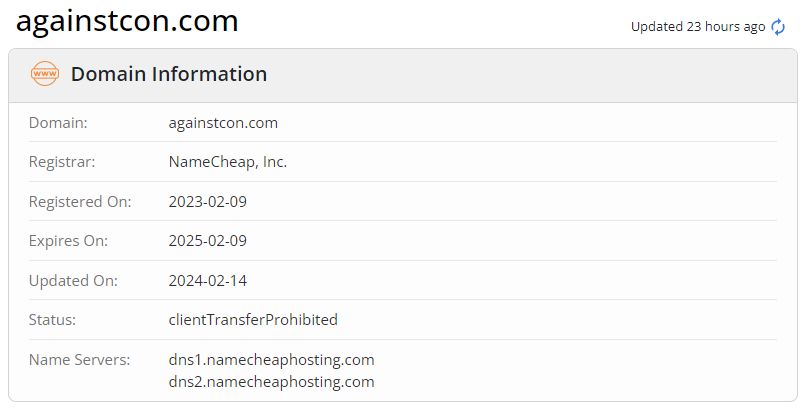Click the registered date 2023-02-09
The image size is (806, 411).
208,201
